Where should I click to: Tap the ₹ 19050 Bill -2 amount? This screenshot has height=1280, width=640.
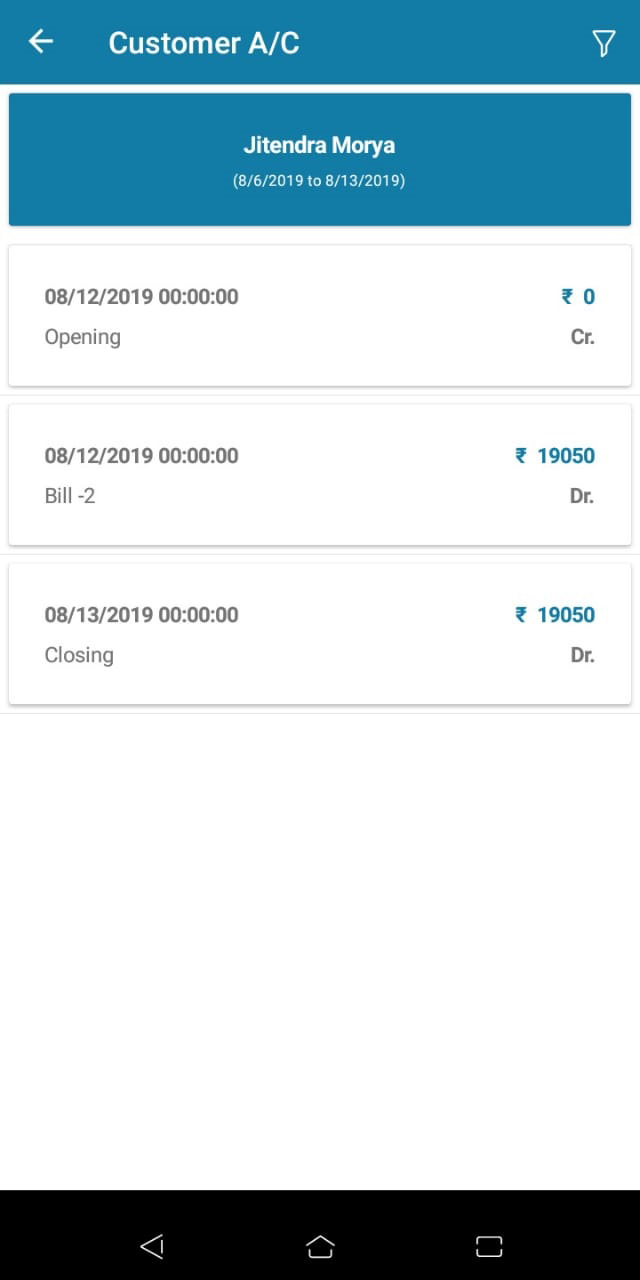point(555,456)
